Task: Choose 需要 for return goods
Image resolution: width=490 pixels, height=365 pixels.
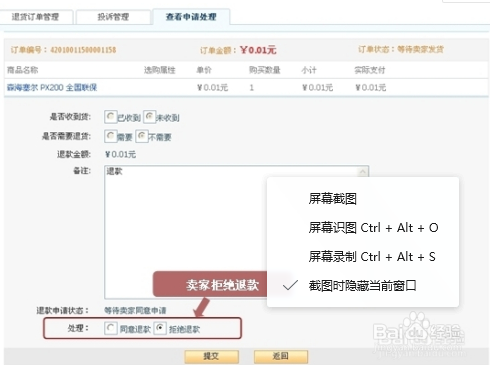Action: (110, 136)
